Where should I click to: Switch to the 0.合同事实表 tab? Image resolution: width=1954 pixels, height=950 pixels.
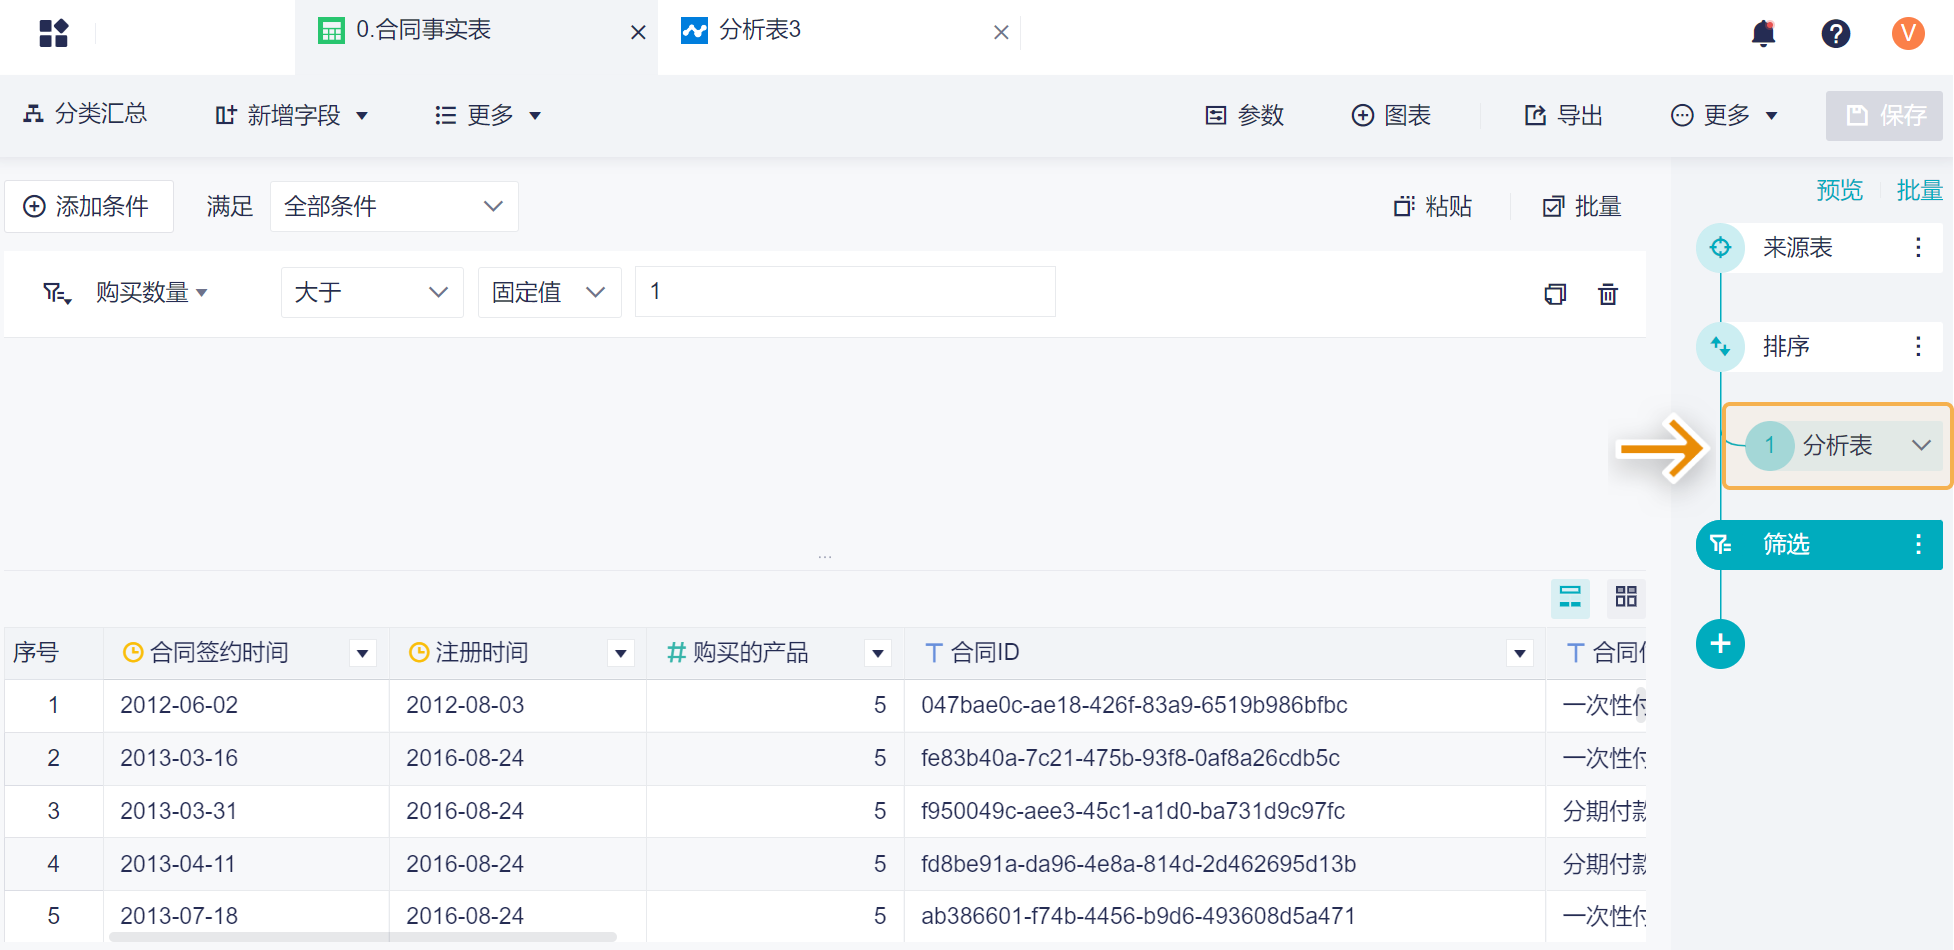476,37
